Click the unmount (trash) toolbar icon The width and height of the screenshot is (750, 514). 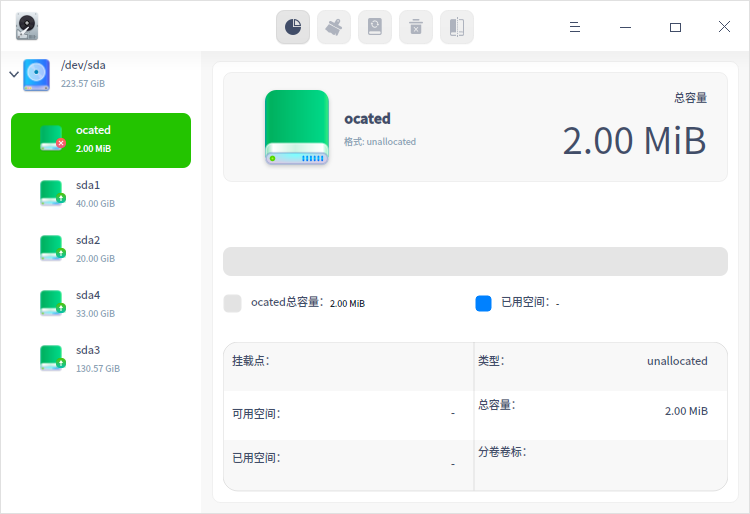click(x=416, y=27)
